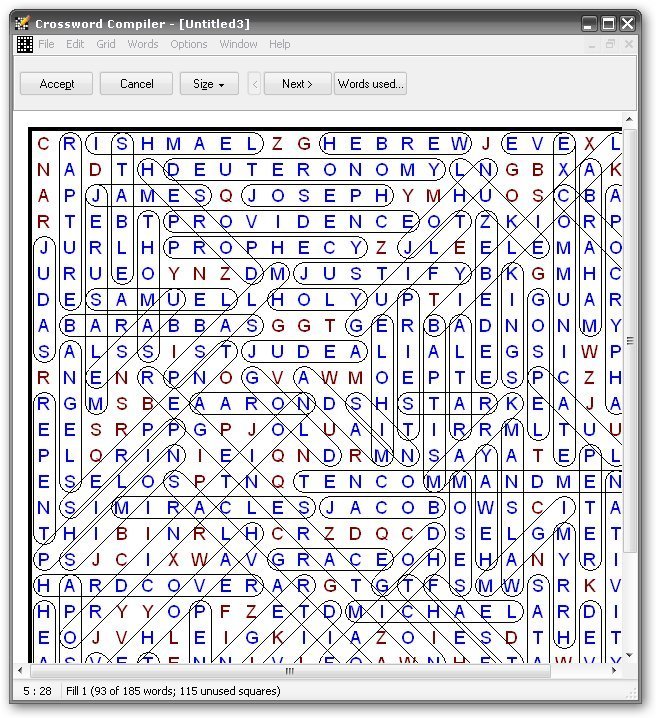
Task: Close the Crossword Compiler window
Action: click(627, 23)
